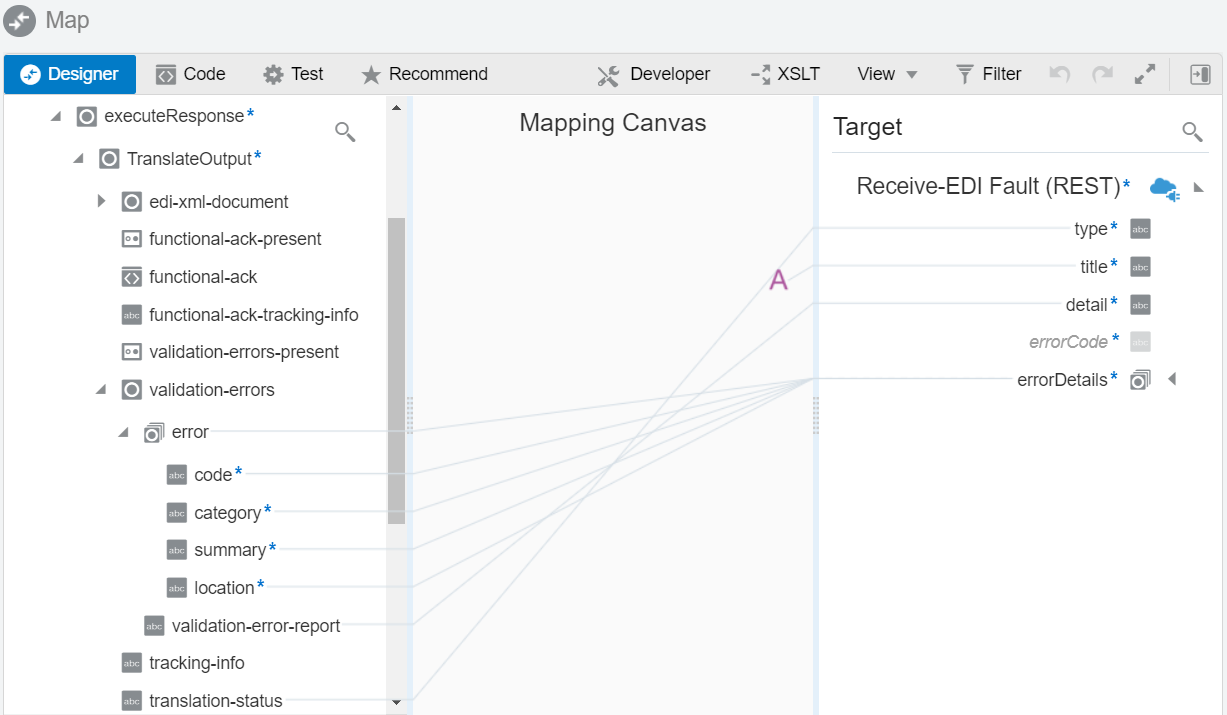The height and width of the screenshot is (715, 1227).
Task: Click the cloud icon beside Receive-EDI Fault
Action: pos(1164,188)
